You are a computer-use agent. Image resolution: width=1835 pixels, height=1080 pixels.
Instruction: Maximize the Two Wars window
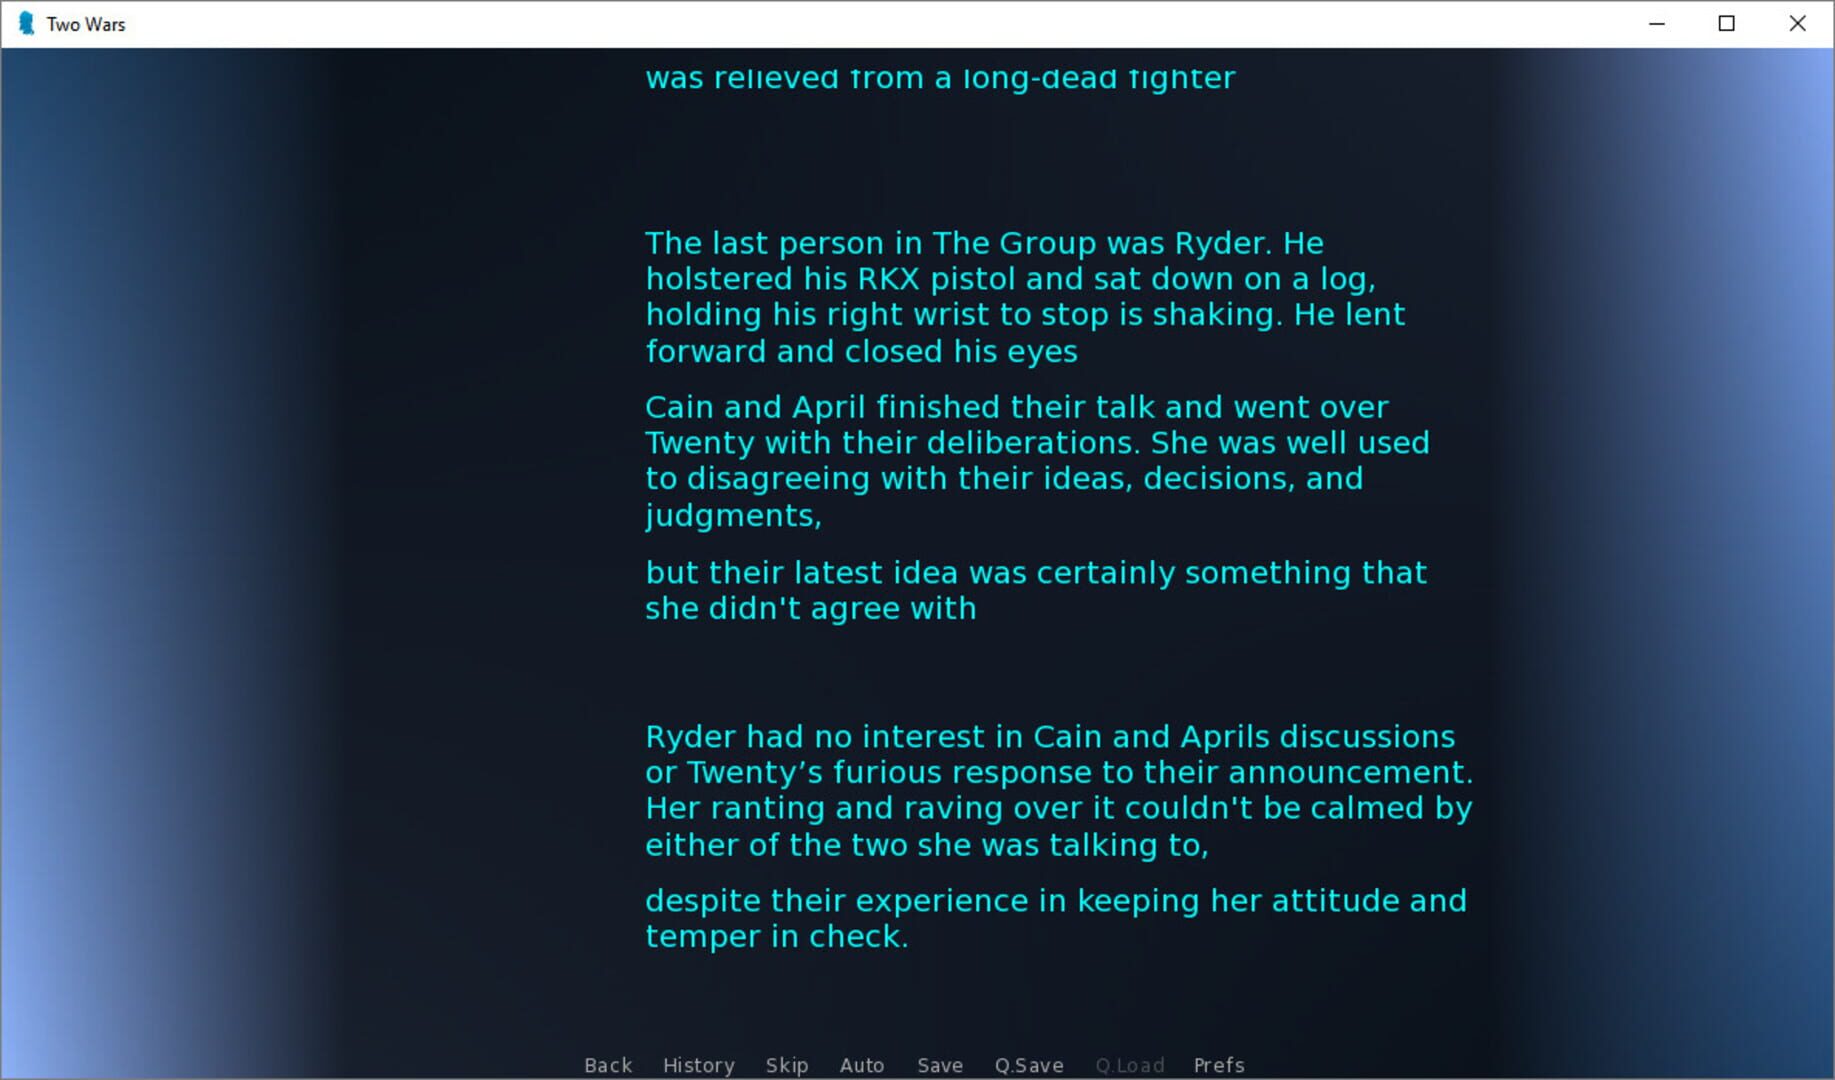(1726, 24)
